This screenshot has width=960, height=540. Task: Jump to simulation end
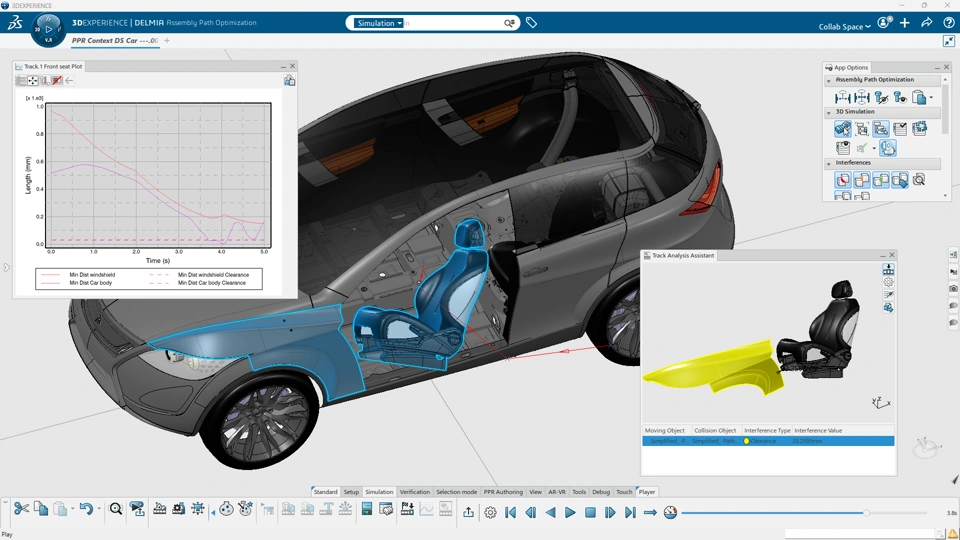[630, 512]
